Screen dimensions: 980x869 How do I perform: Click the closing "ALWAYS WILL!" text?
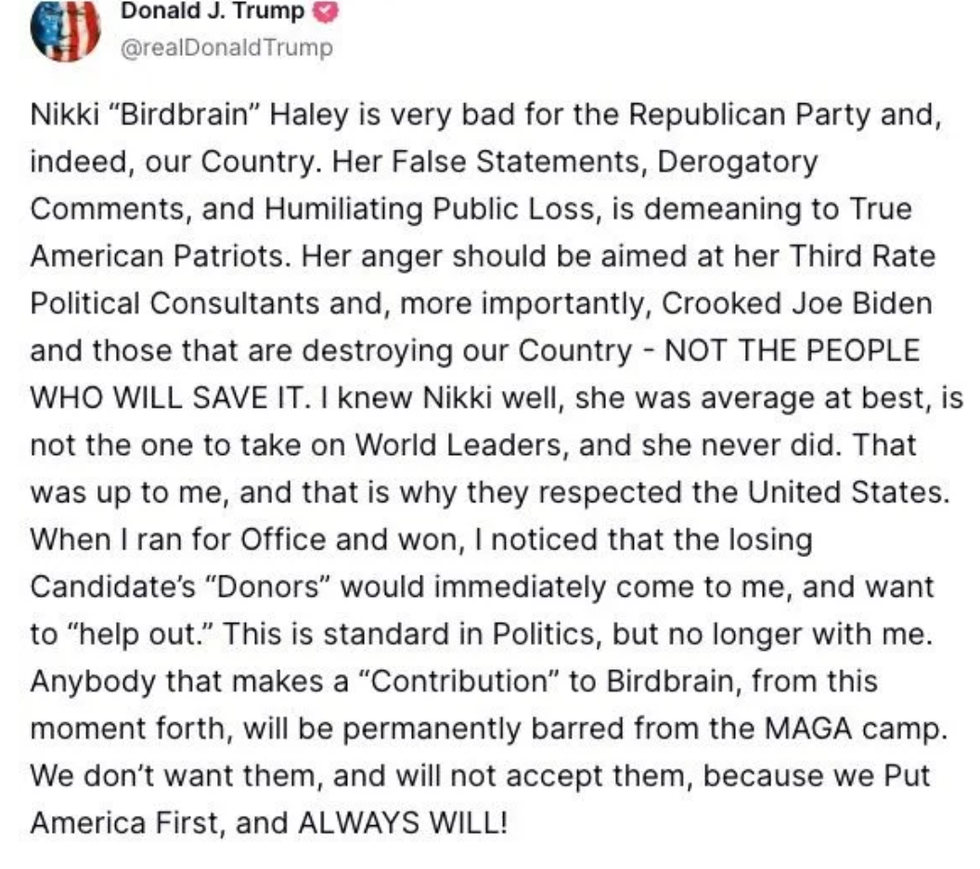coord(401,823)
